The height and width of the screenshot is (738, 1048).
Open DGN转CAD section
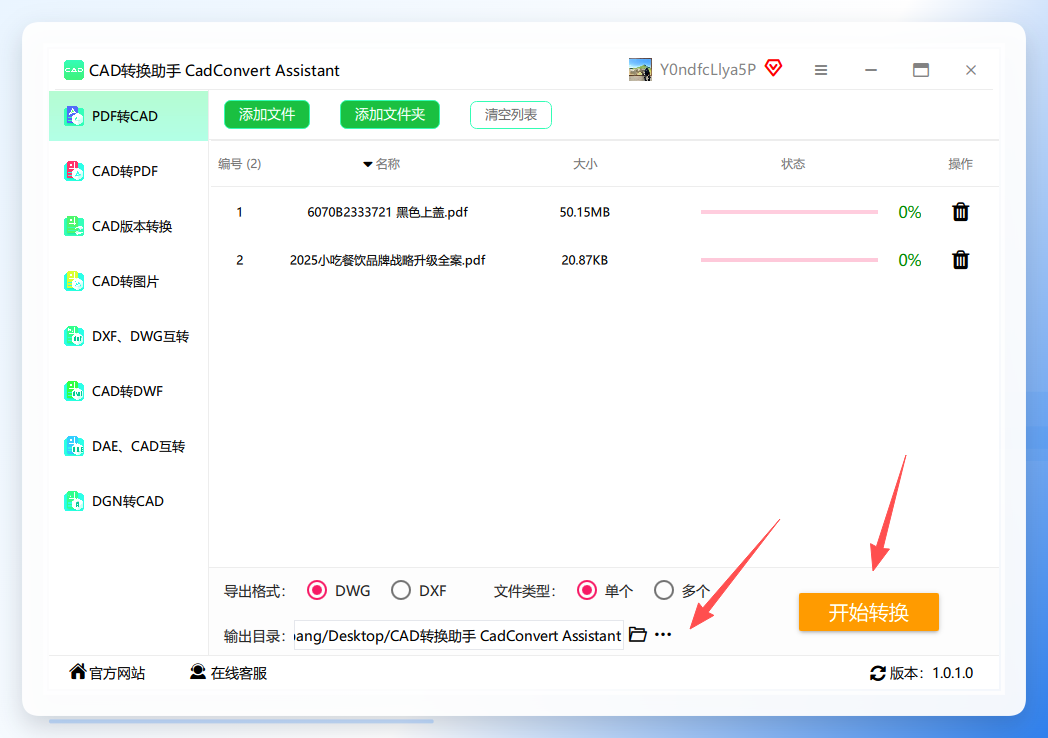[128, 501]
